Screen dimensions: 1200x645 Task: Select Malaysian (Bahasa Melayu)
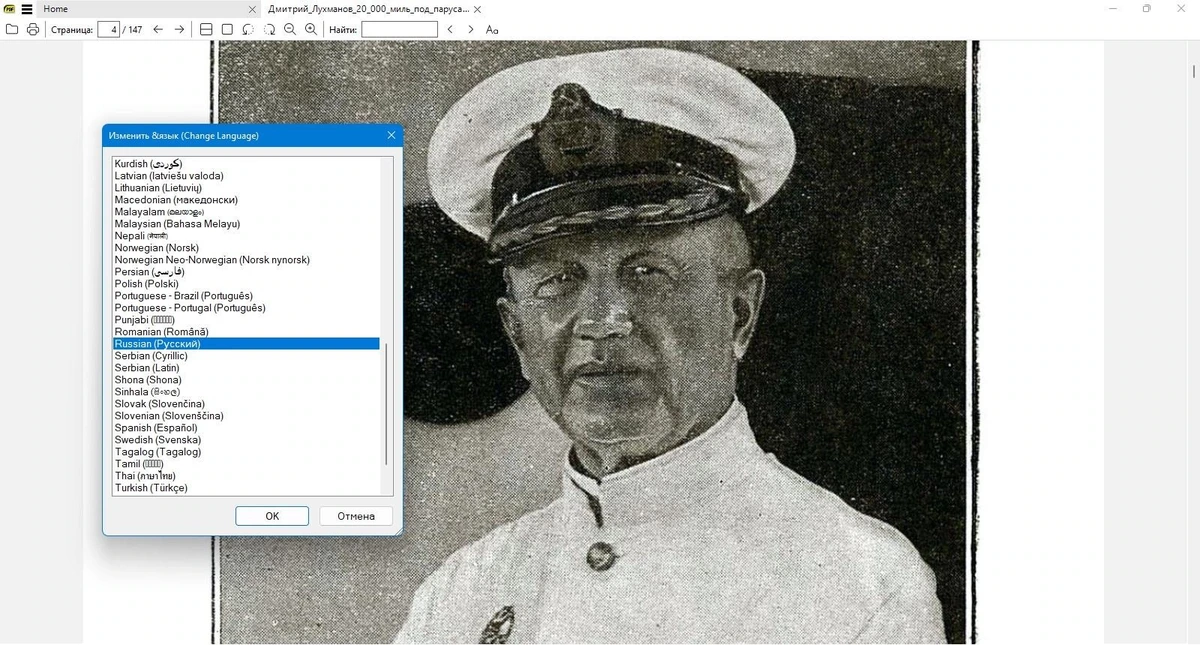tap(246, 224)
